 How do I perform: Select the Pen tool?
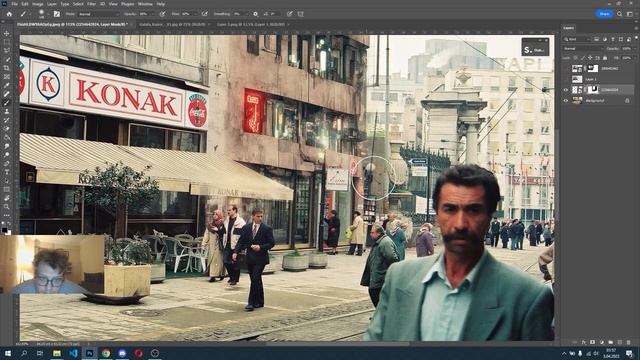point(7,163)
